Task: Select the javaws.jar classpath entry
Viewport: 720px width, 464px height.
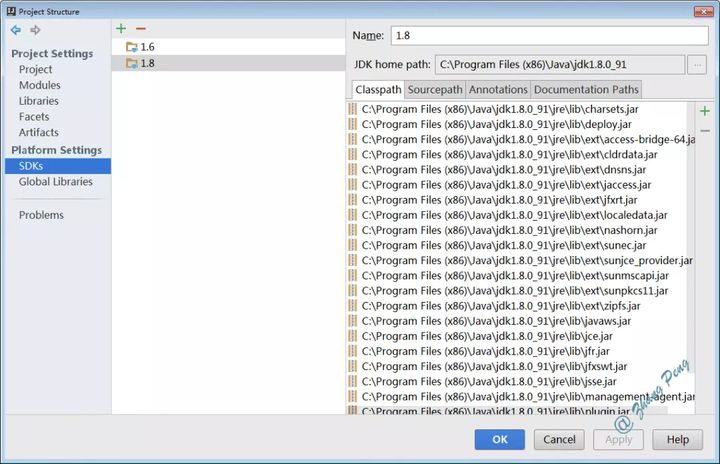Action: pos(496,321)
